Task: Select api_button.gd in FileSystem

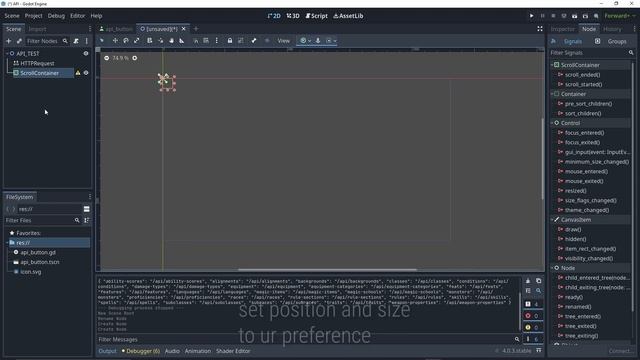Action: [38, 252]
